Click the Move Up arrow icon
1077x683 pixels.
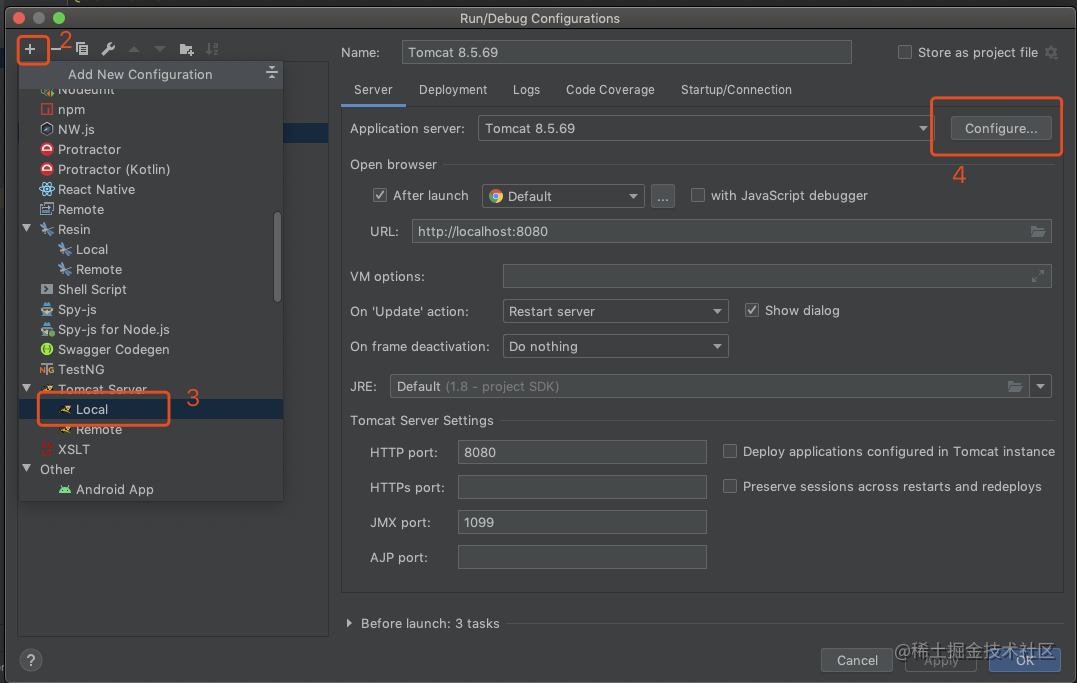coord(134,49)
